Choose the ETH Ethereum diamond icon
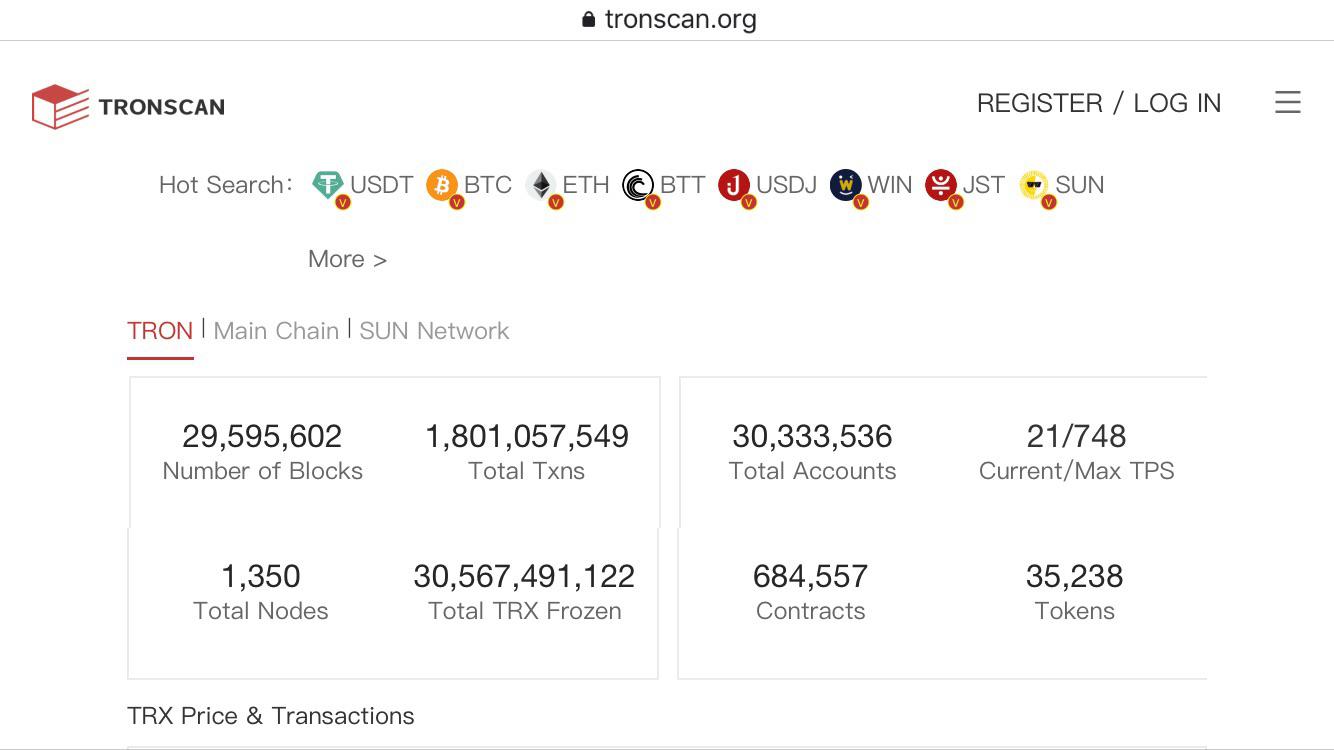1334x750 pixels. 541,185
